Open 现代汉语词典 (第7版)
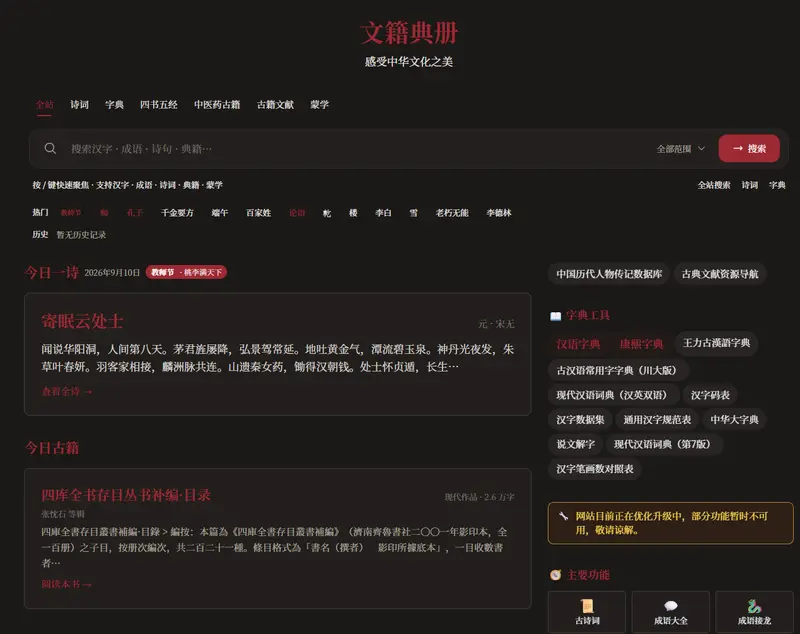800x634 pixels. click(664, 444)
